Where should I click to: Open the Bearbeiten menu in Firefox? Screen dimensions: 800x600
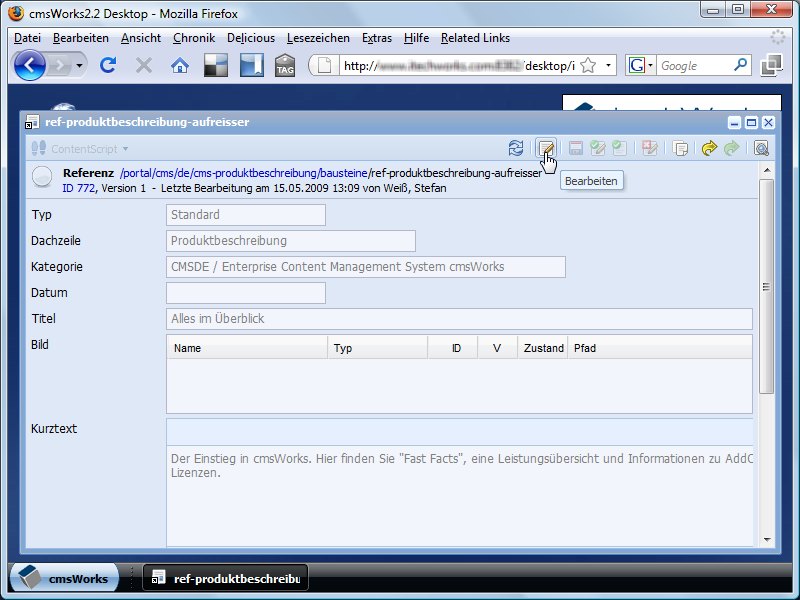point(81,38)
